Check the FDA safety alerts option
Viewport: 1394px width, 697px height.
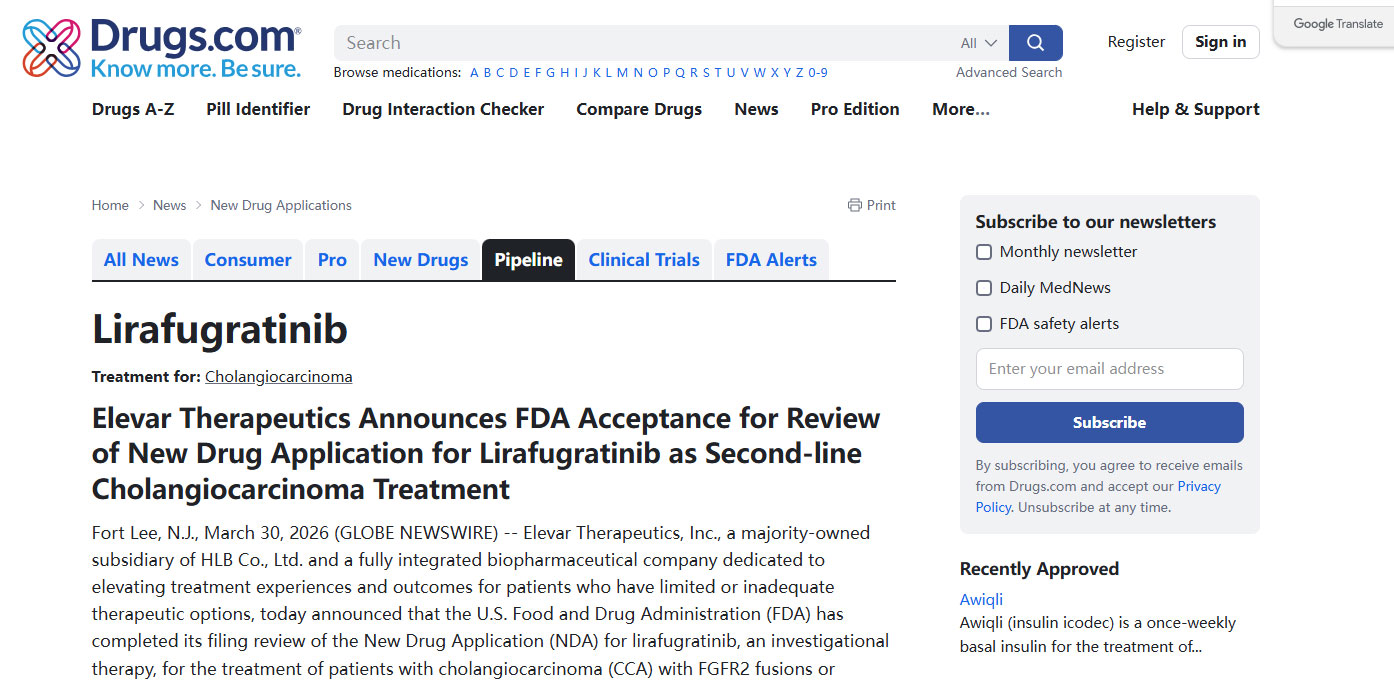click(x=984, y=324)
